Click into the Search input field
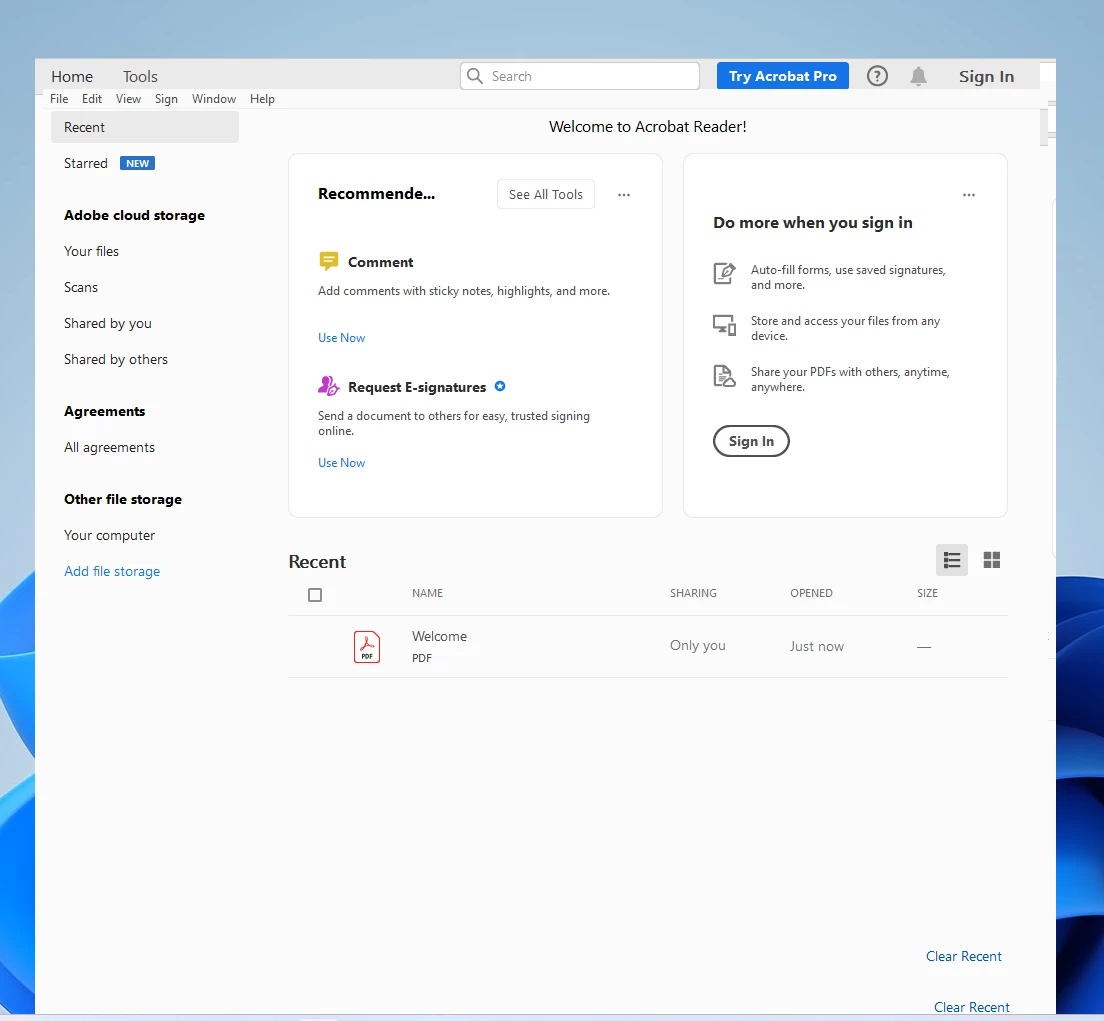This screenshot has width=1104, height=1021. 579,76
